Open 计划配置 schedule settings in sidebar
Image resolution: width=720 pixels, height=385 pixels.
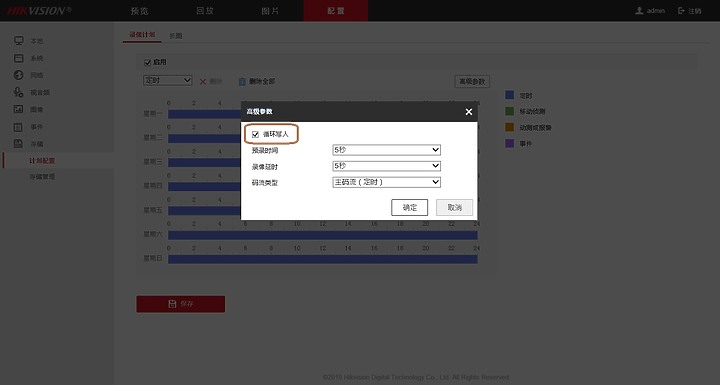42,161
